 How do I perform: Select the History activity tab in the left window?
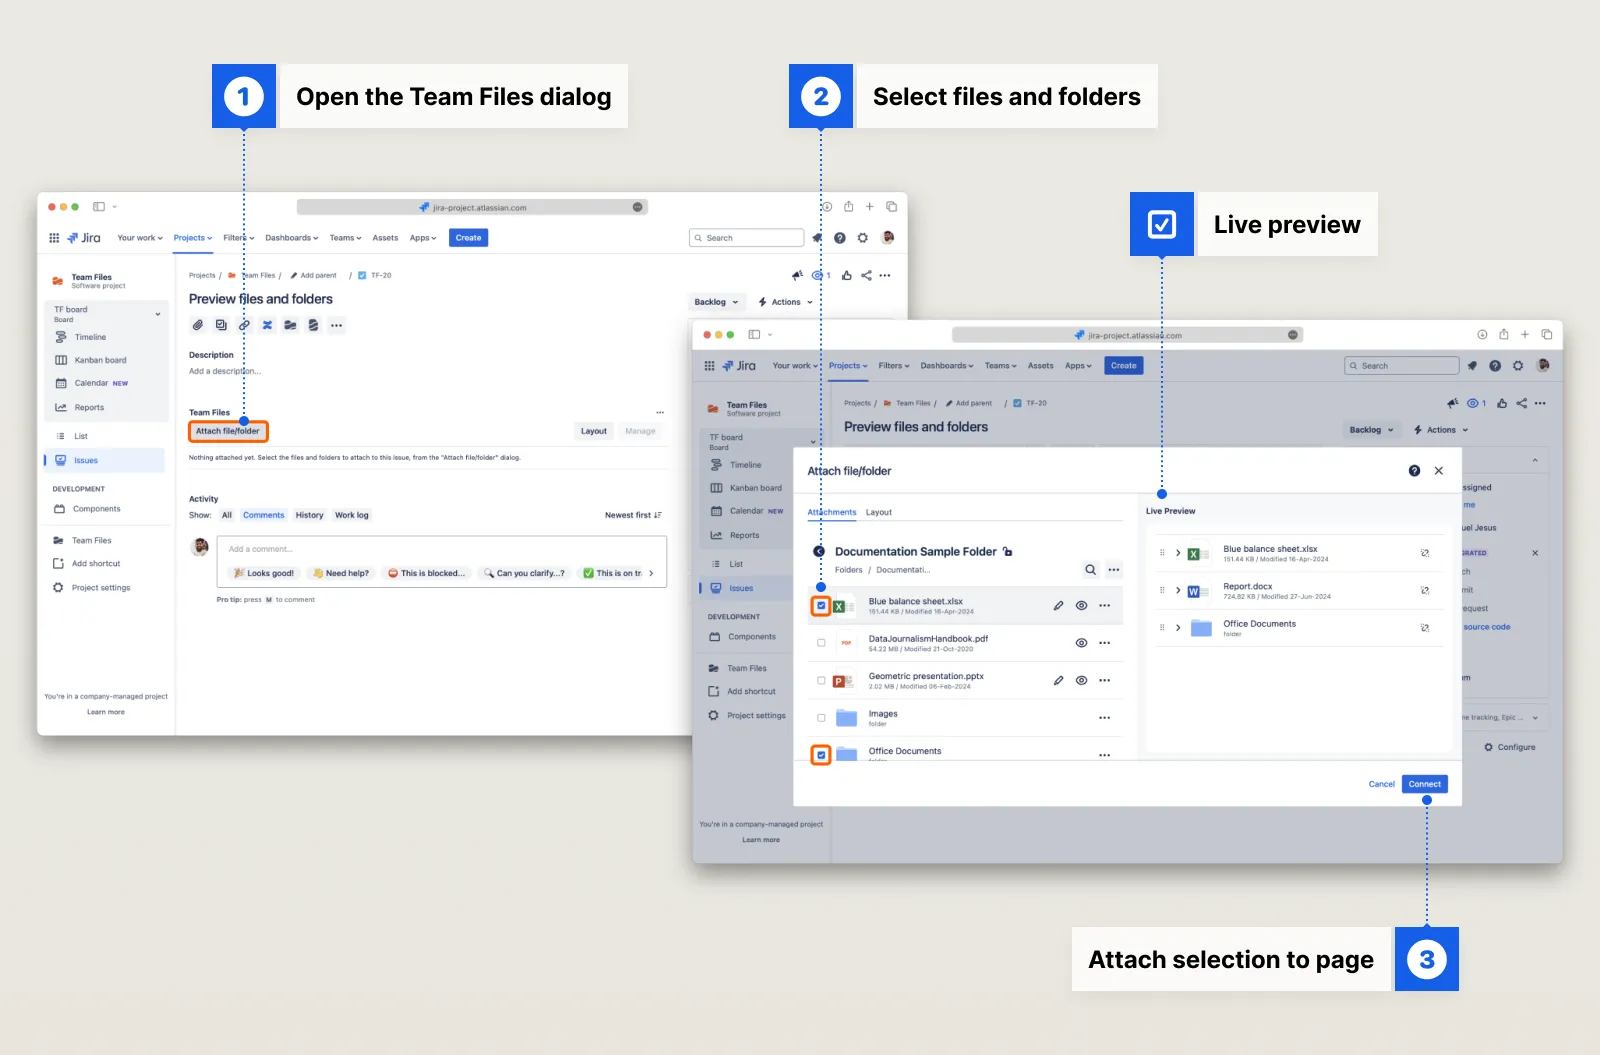(x=309, y=515)
